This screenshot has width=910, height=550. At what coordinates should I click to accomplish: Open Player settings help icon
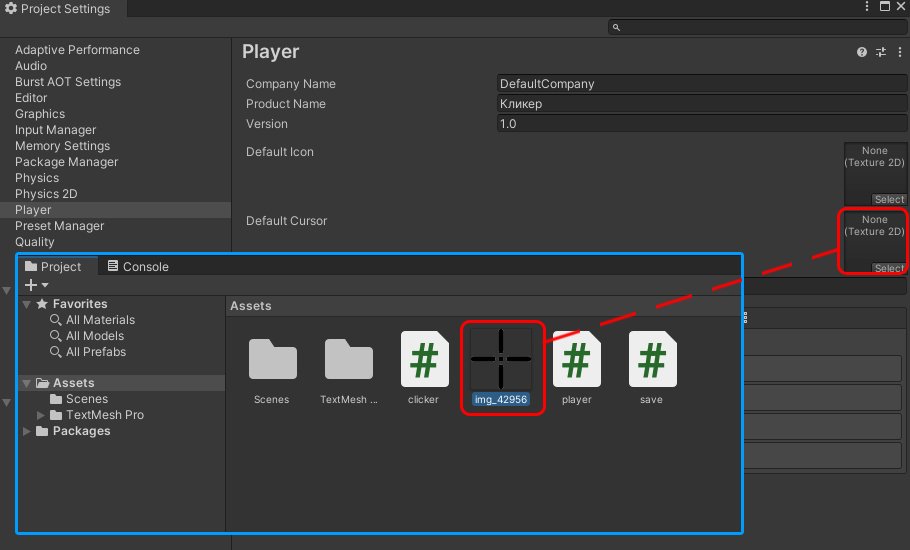[862, 52]
